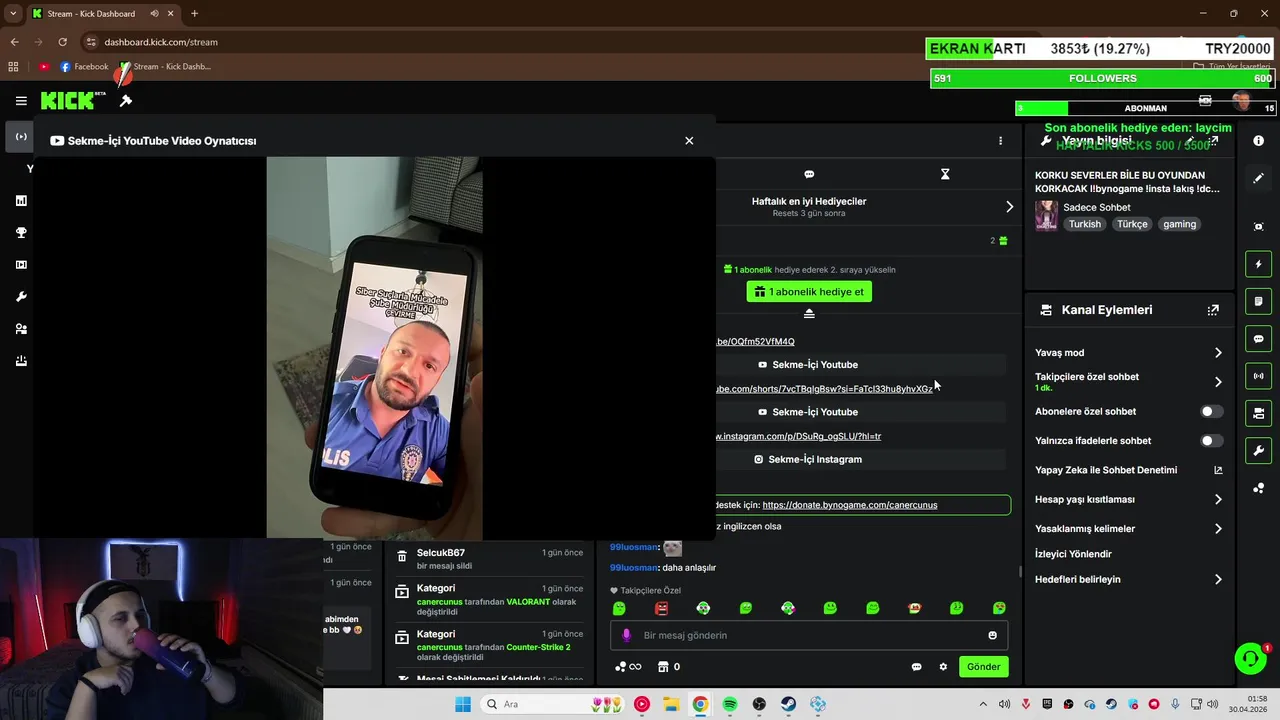Click the taskbar search box Ara
1280x720 pixels.
pyautogui.click(x=553, y=704)
